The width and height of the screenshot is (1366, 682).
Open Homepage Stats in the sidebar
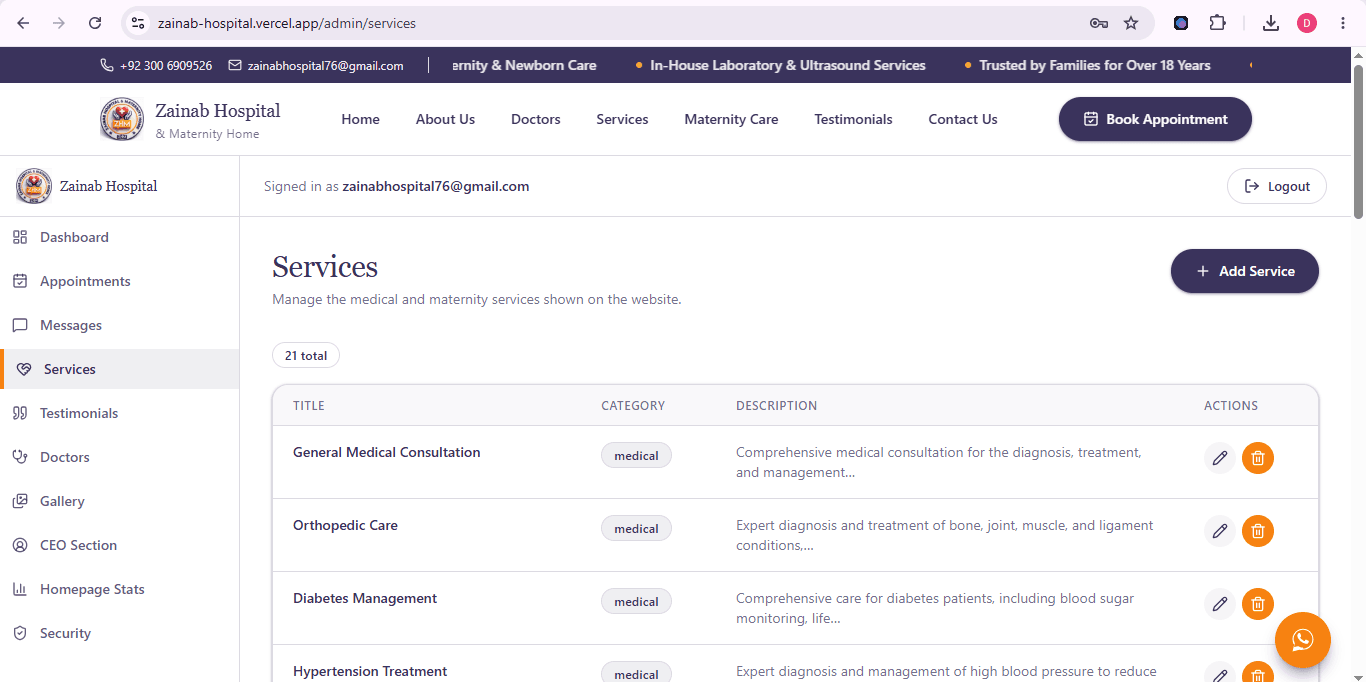click(x=120, y=589)
